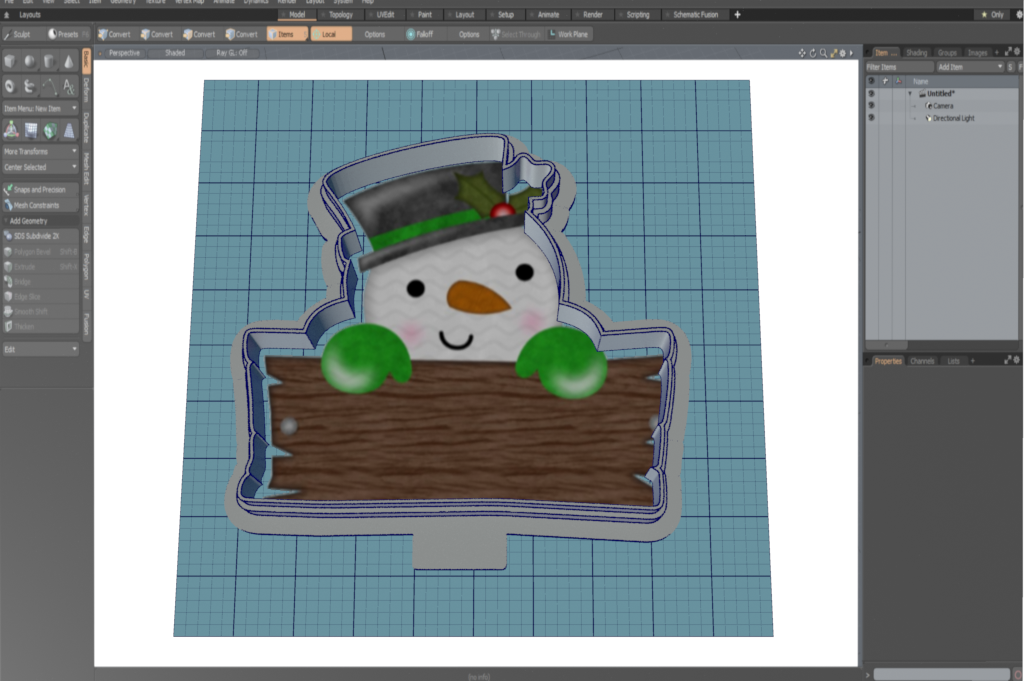Click the bottom-right horizontal scrollbar
Image resolution: width=1024 pixels, height=681 pixels.
tap(941, 674)
